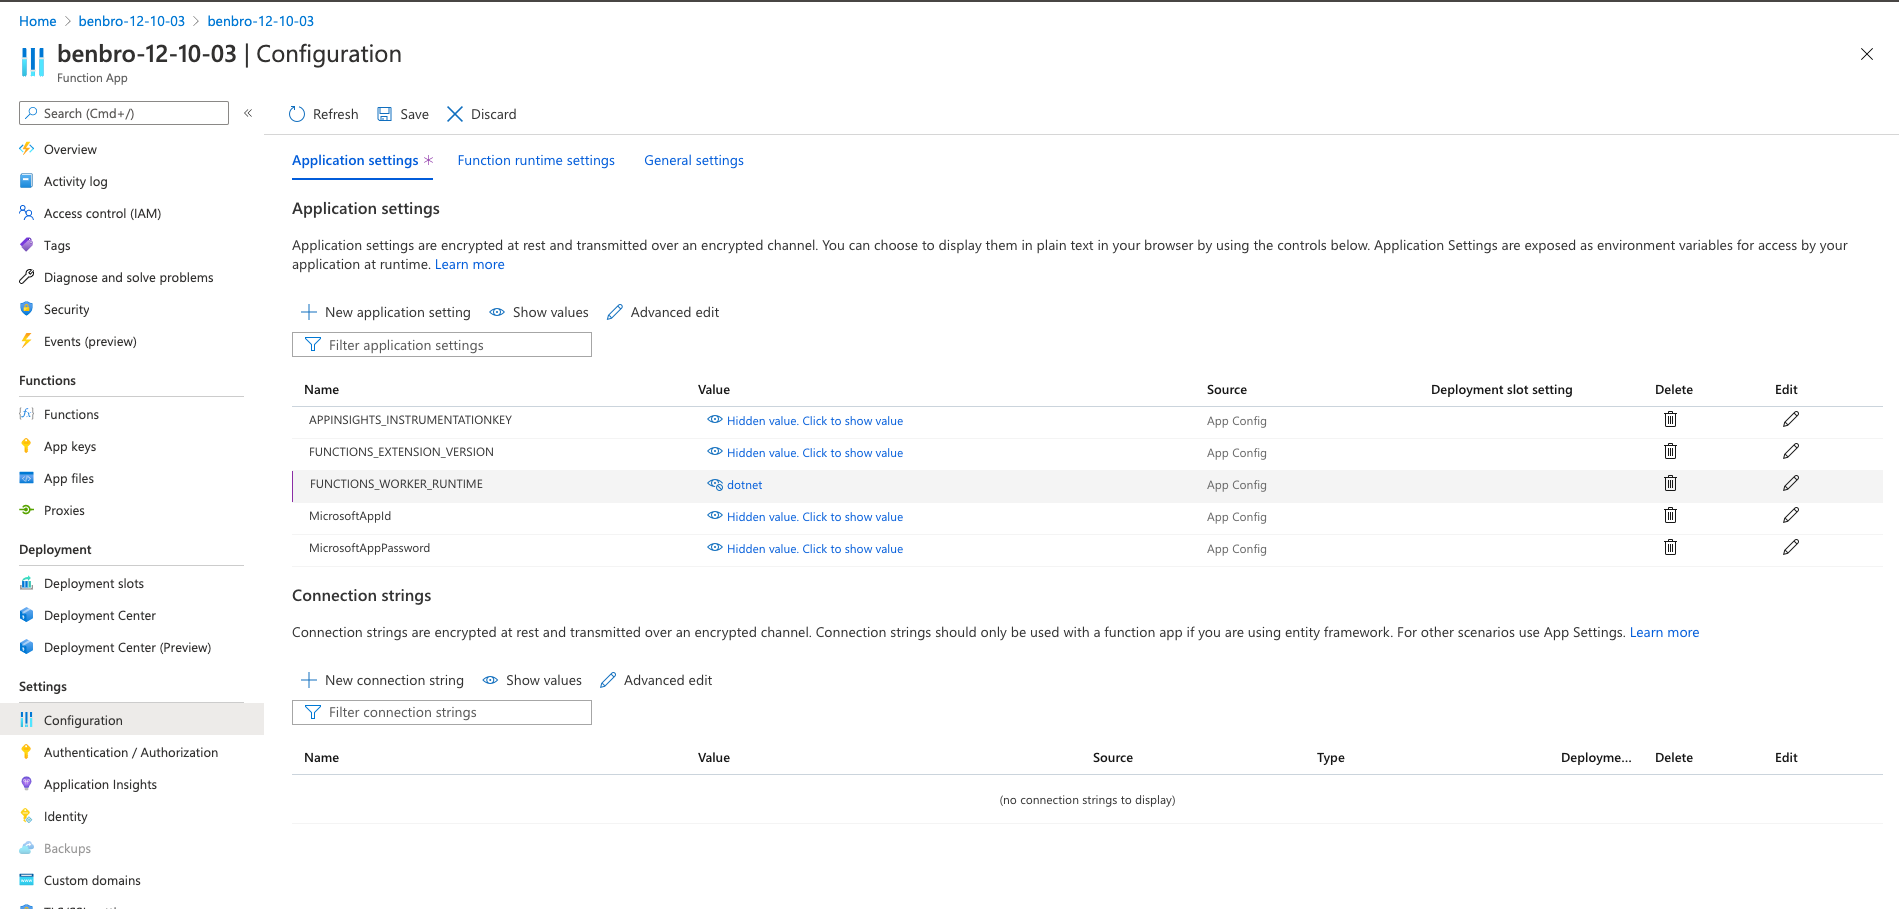Show values for all application settings
1899x909 pixels.
tap(539, 313)
